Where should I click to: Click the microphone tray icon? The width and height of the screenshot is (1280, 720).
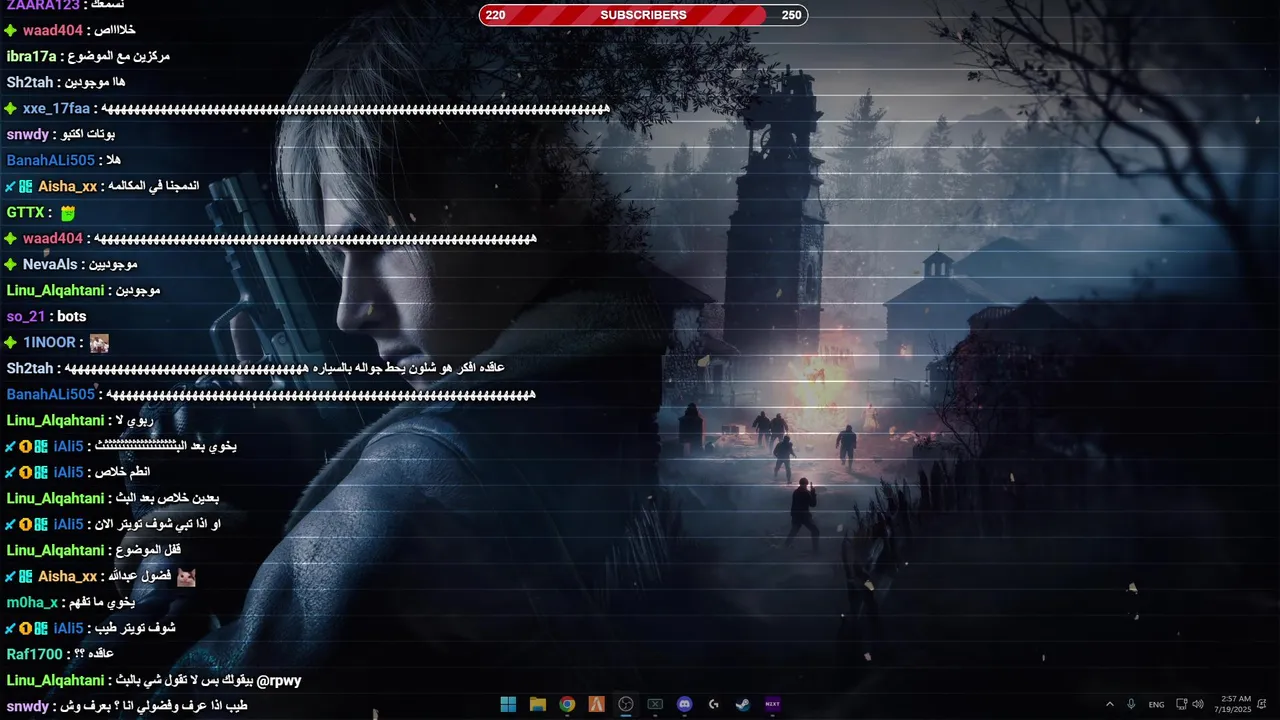click(x=1131, y=704)
